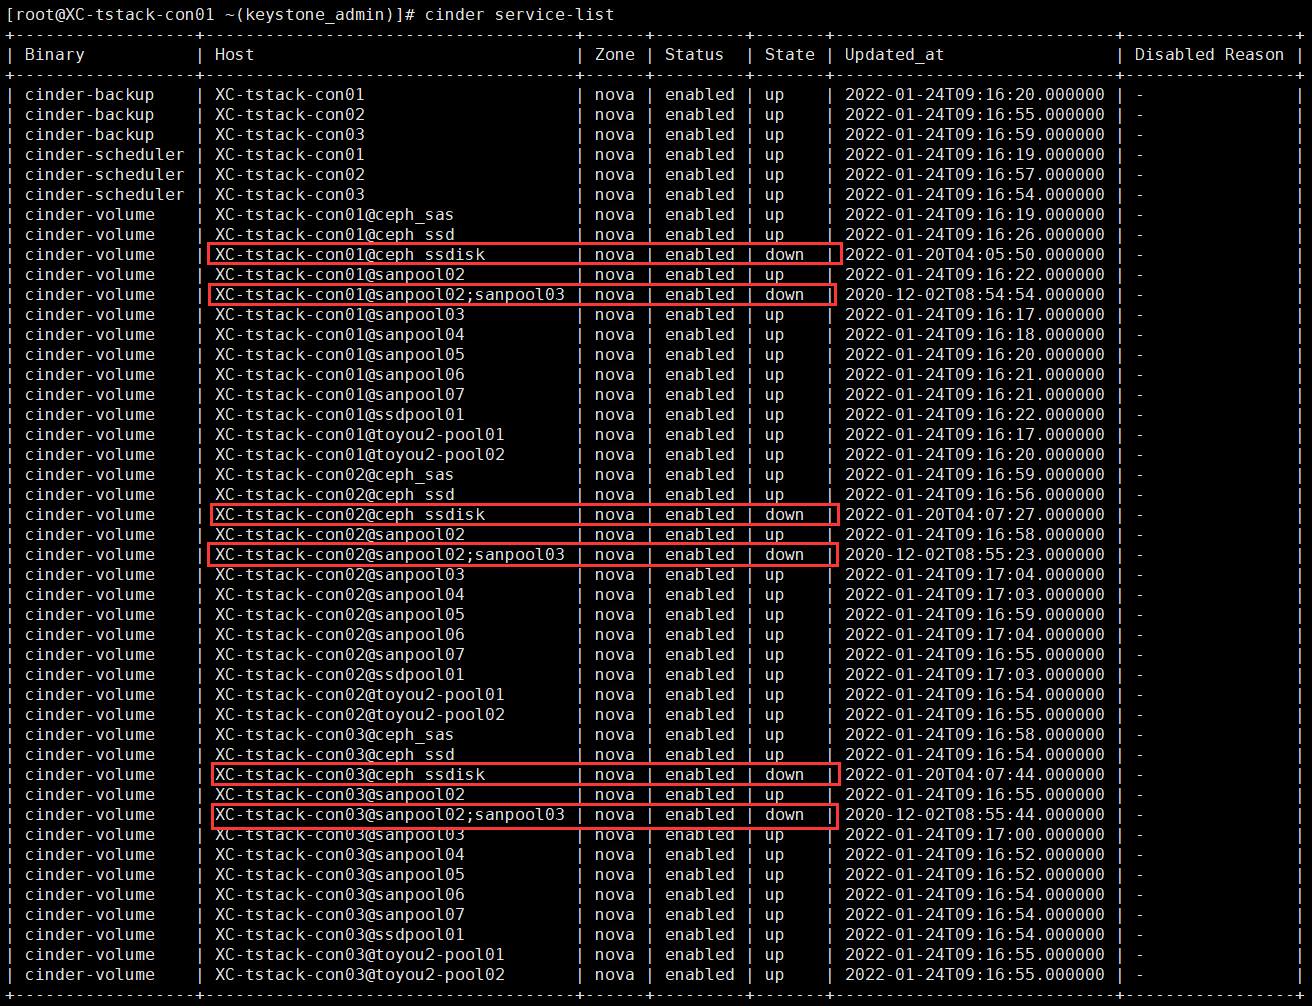Screen dimensions: 1312x1006
Task: Select host 'XC-tstack-con02@ceph_ssdisk'
Action: 349,515
